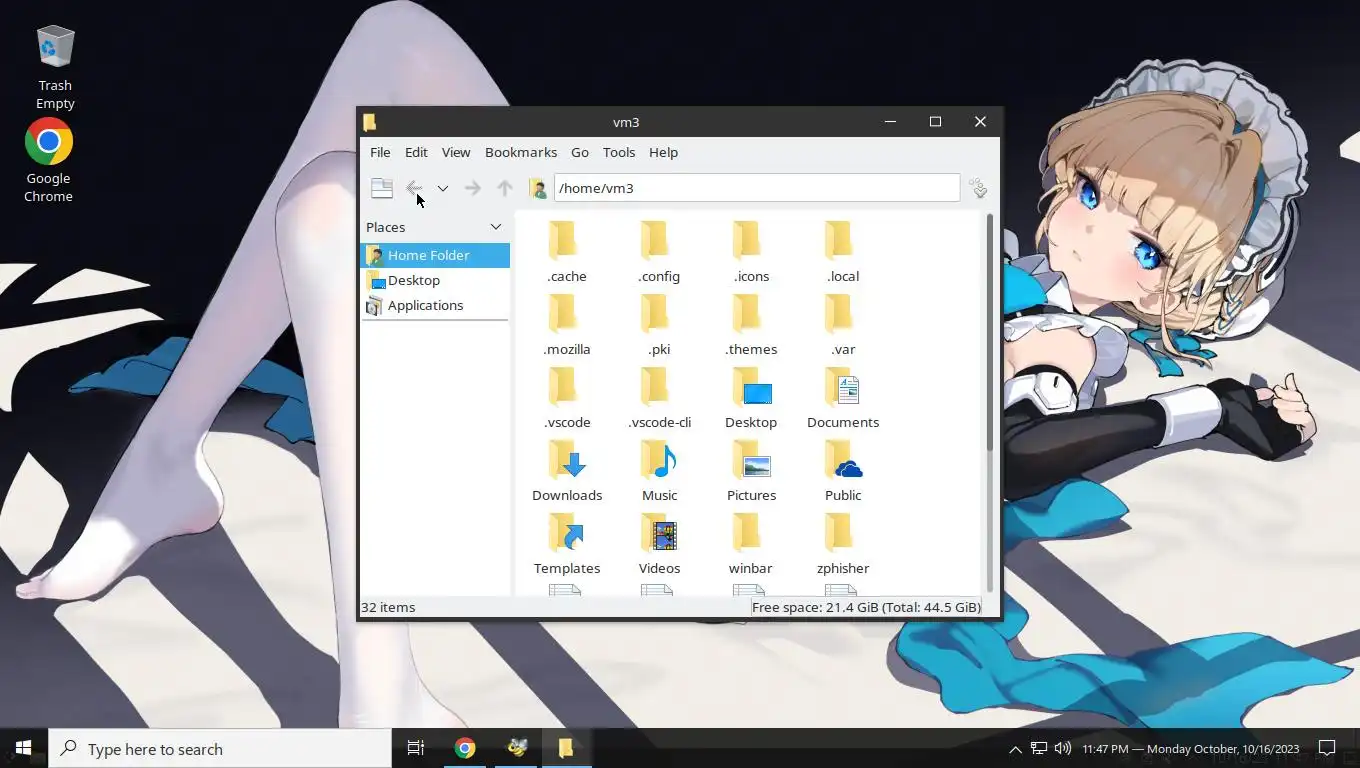
Task: Open the File menu
Action: pos(380,152)
